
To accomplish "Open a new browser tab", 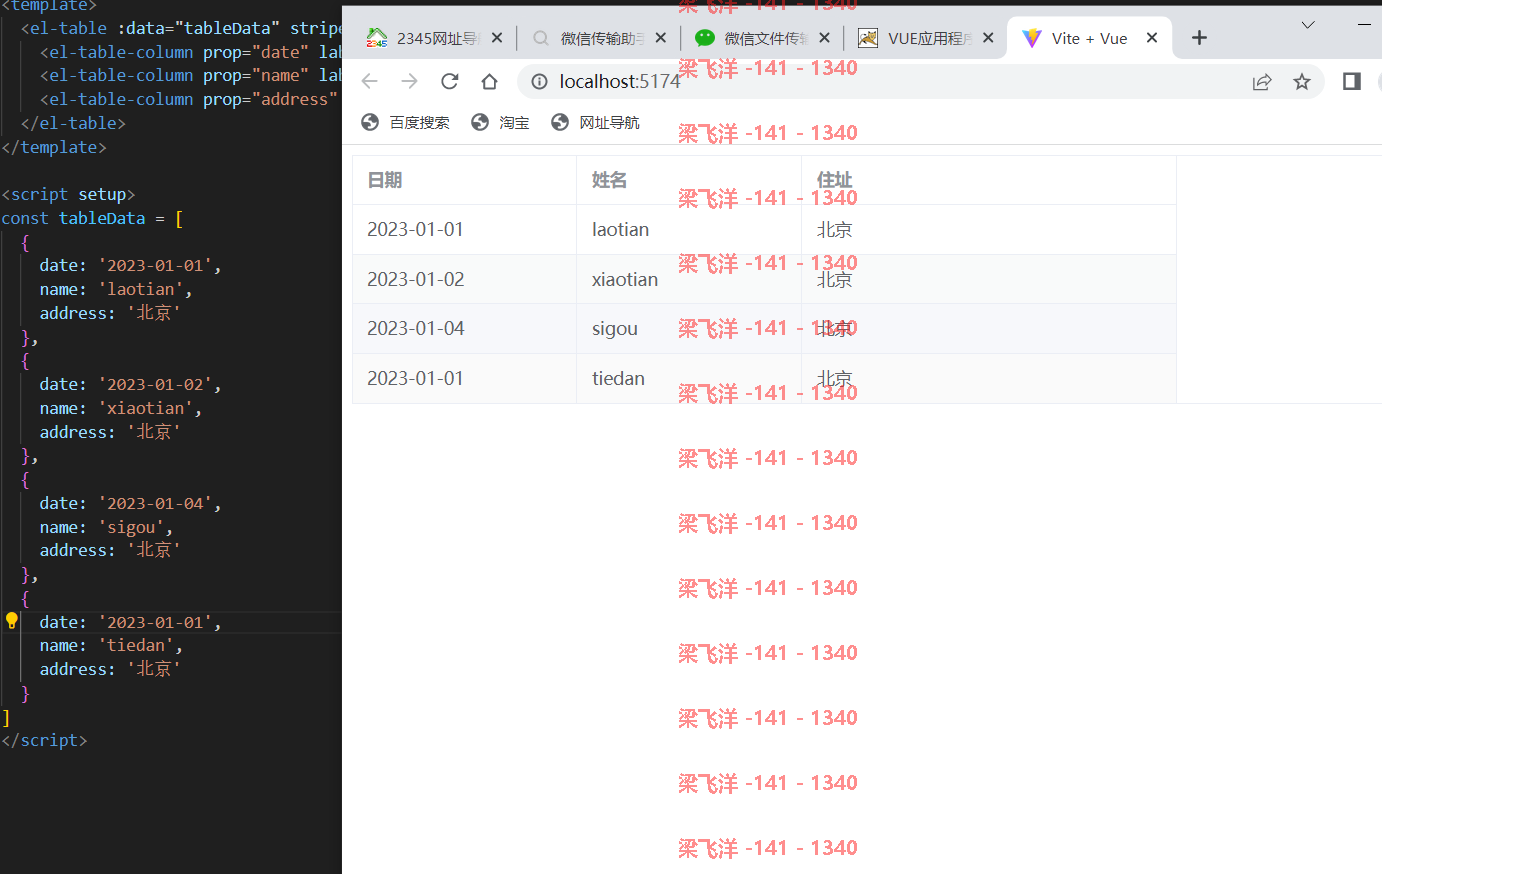I will (1199, 38).
